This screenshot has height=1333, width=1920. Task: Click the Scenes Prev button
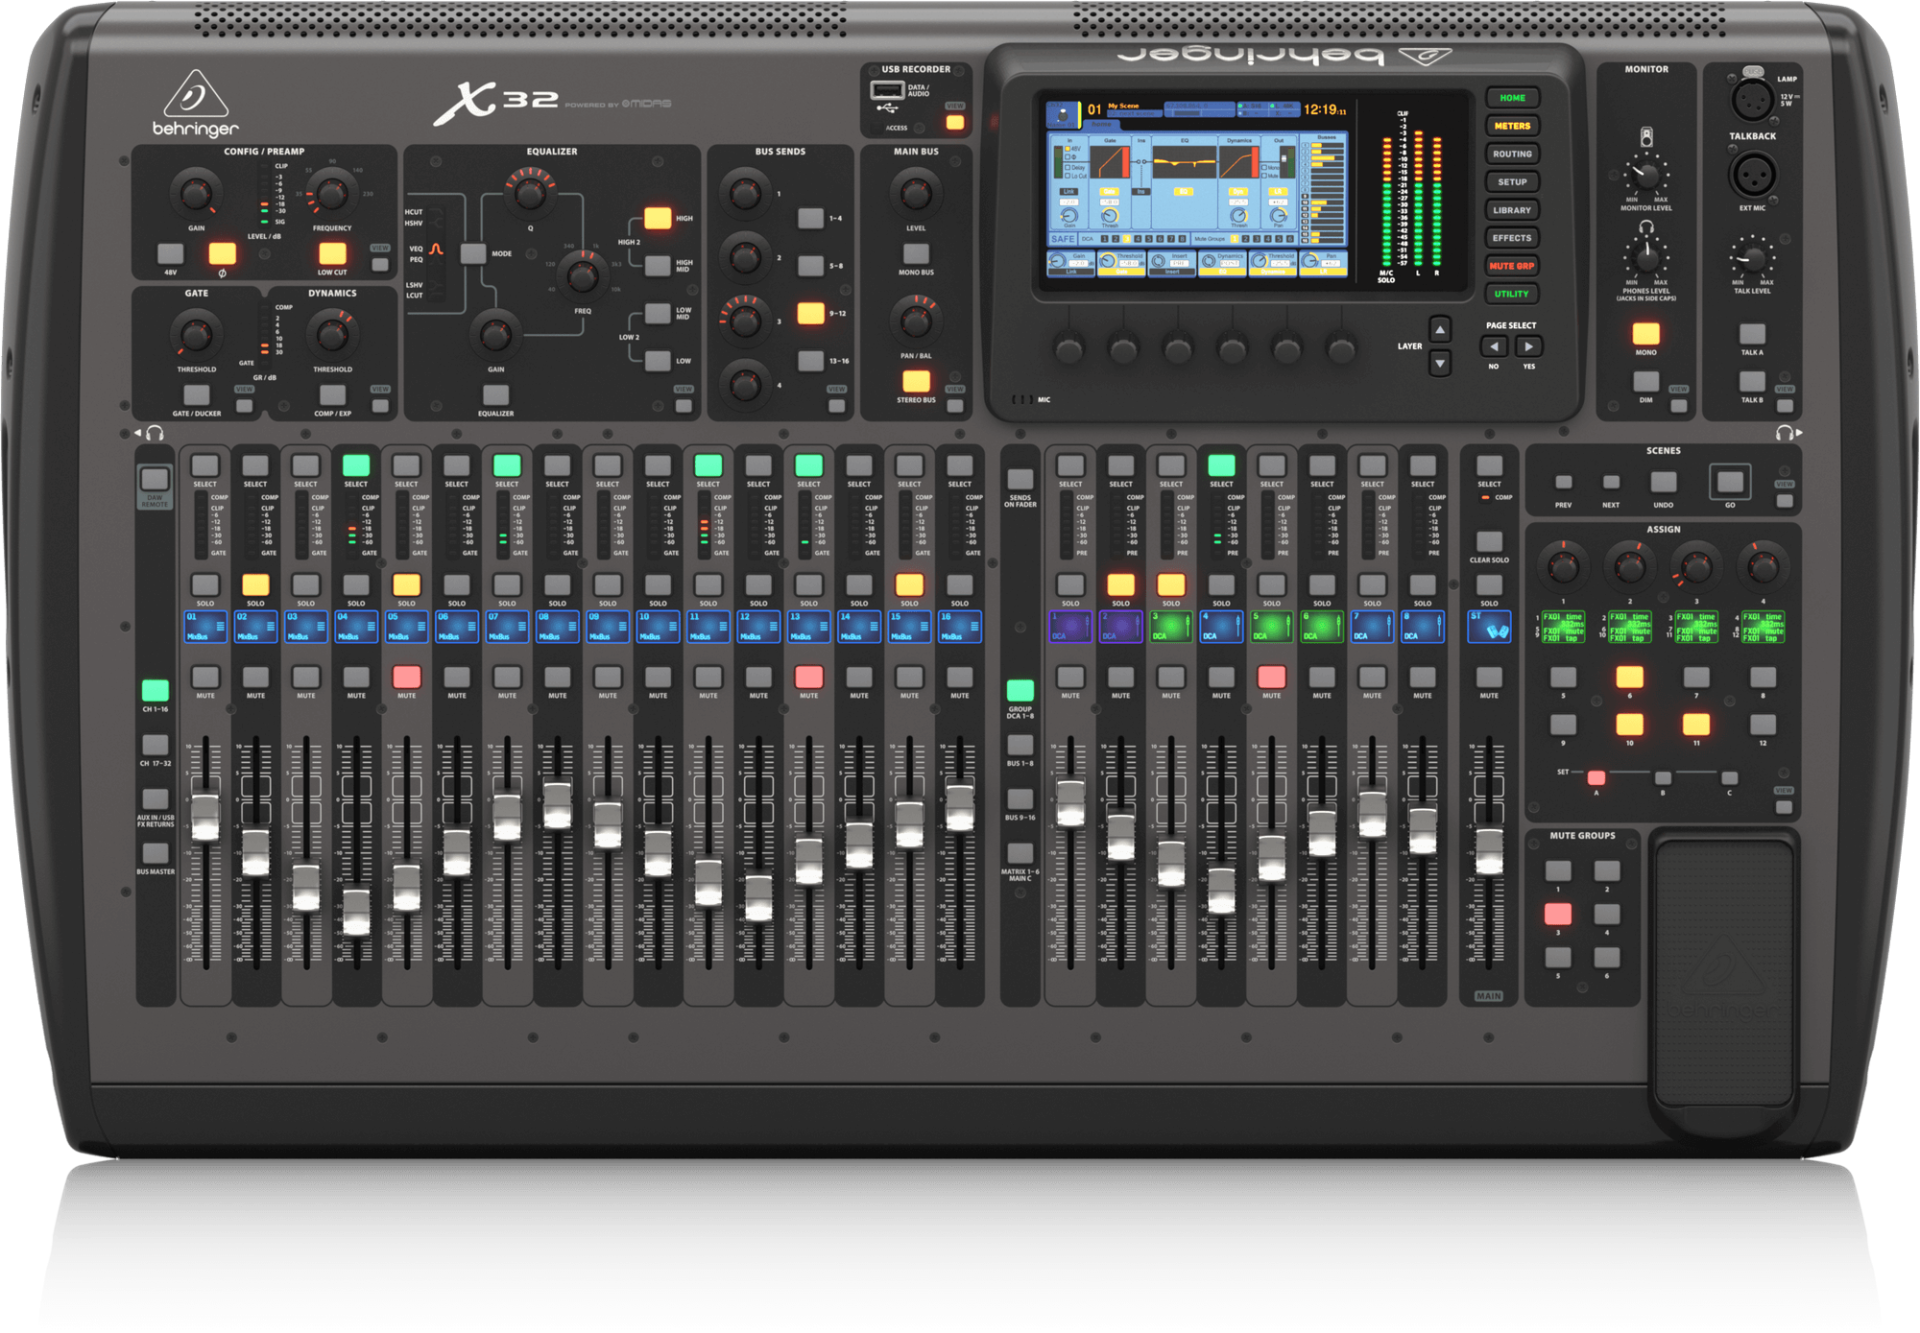point(1564,482)
